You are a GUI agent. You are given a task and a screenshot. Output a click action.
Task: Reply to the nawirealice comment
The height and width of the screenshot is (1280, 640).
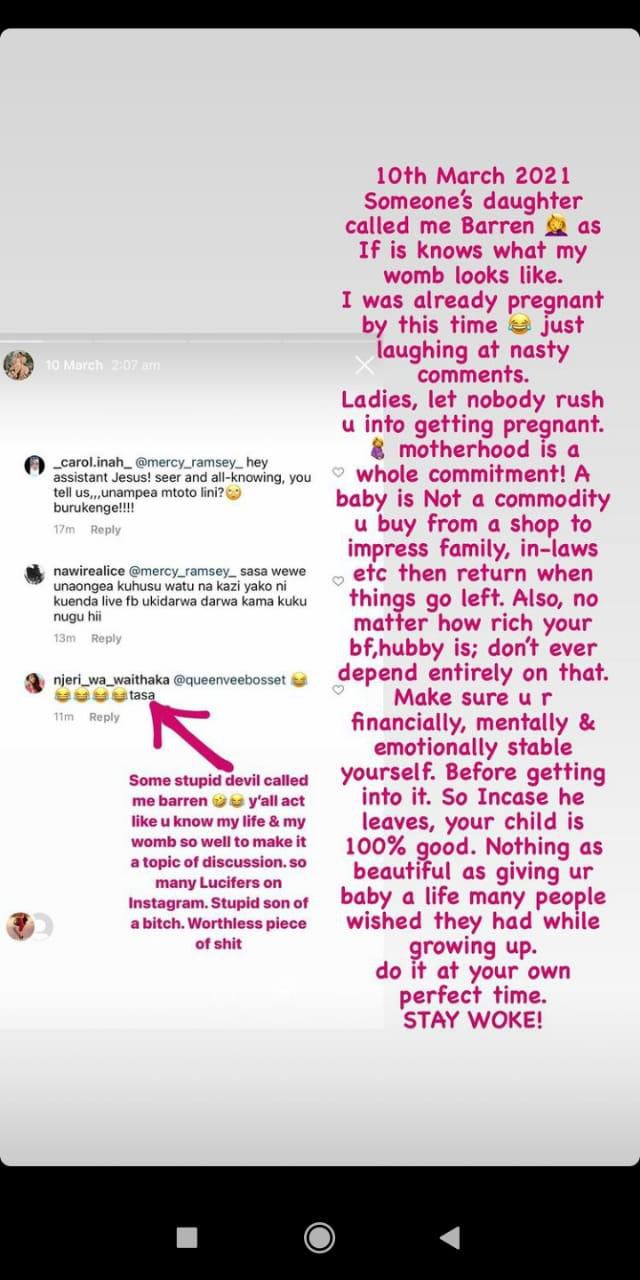105,638
